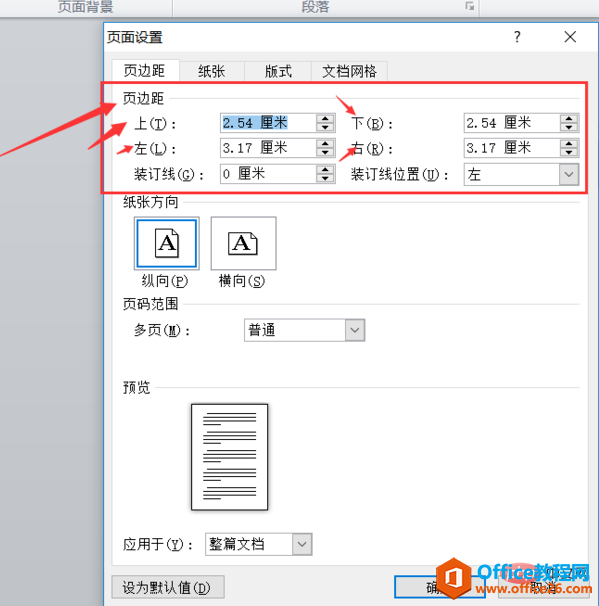Decrease the gutter 装订线(G) value

(x=325, y=178)
